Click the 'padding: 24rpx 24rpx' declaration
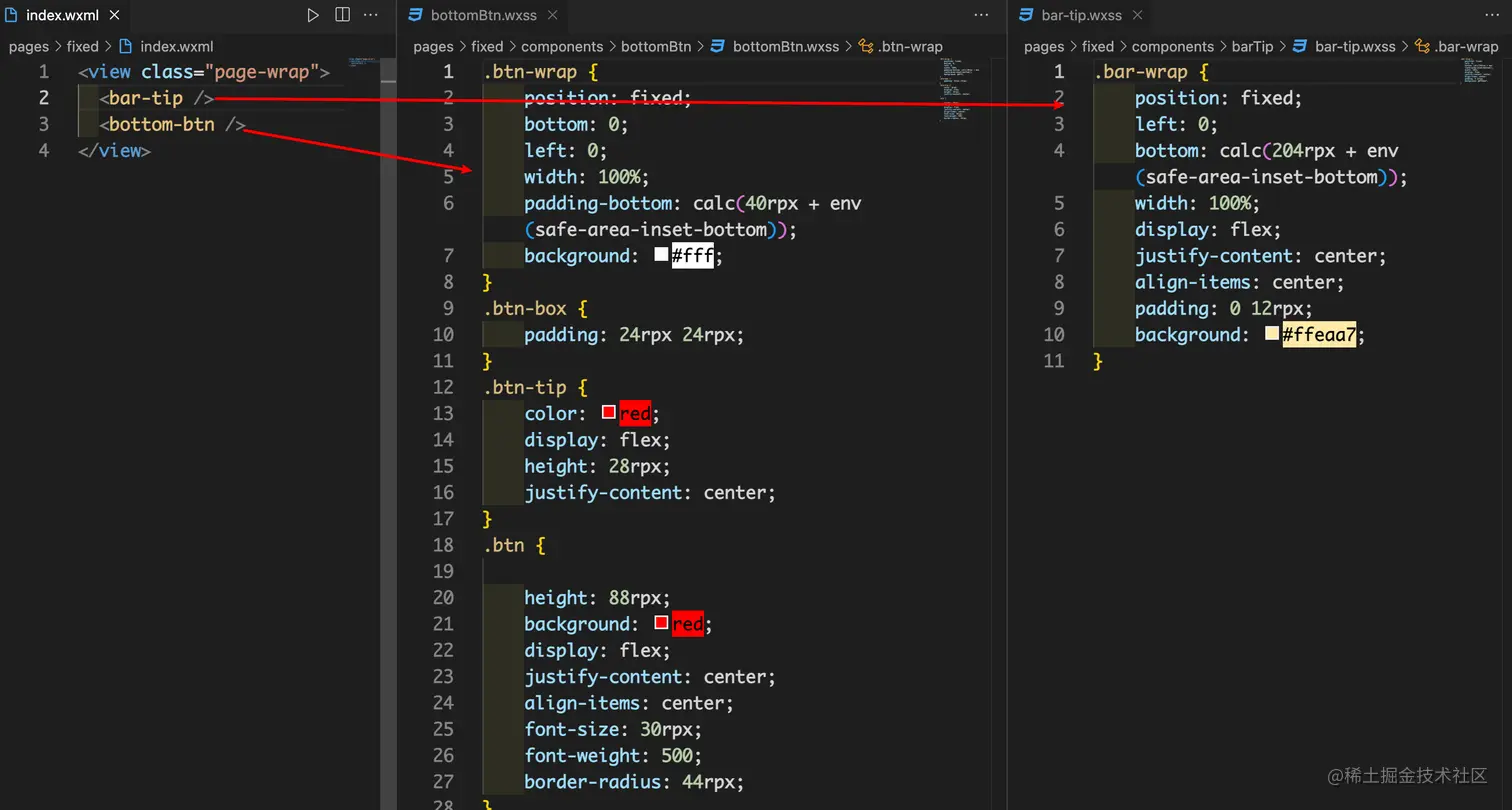Viewport: 1512px width, 810px height. pyautogui.click(x=634, y=334)
